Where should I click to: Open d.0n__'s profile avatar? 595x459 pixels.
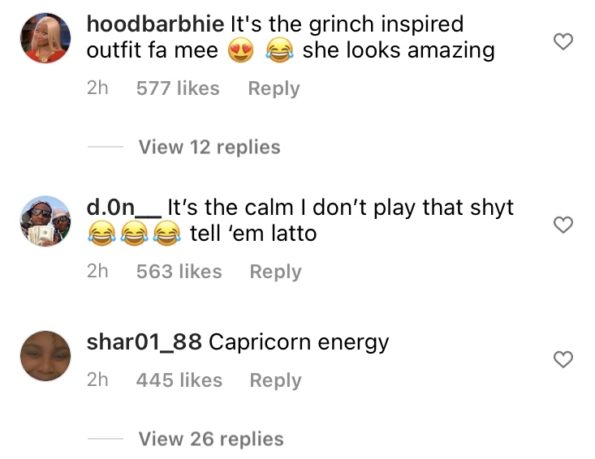pyautogui.click(x=46, y=221)
